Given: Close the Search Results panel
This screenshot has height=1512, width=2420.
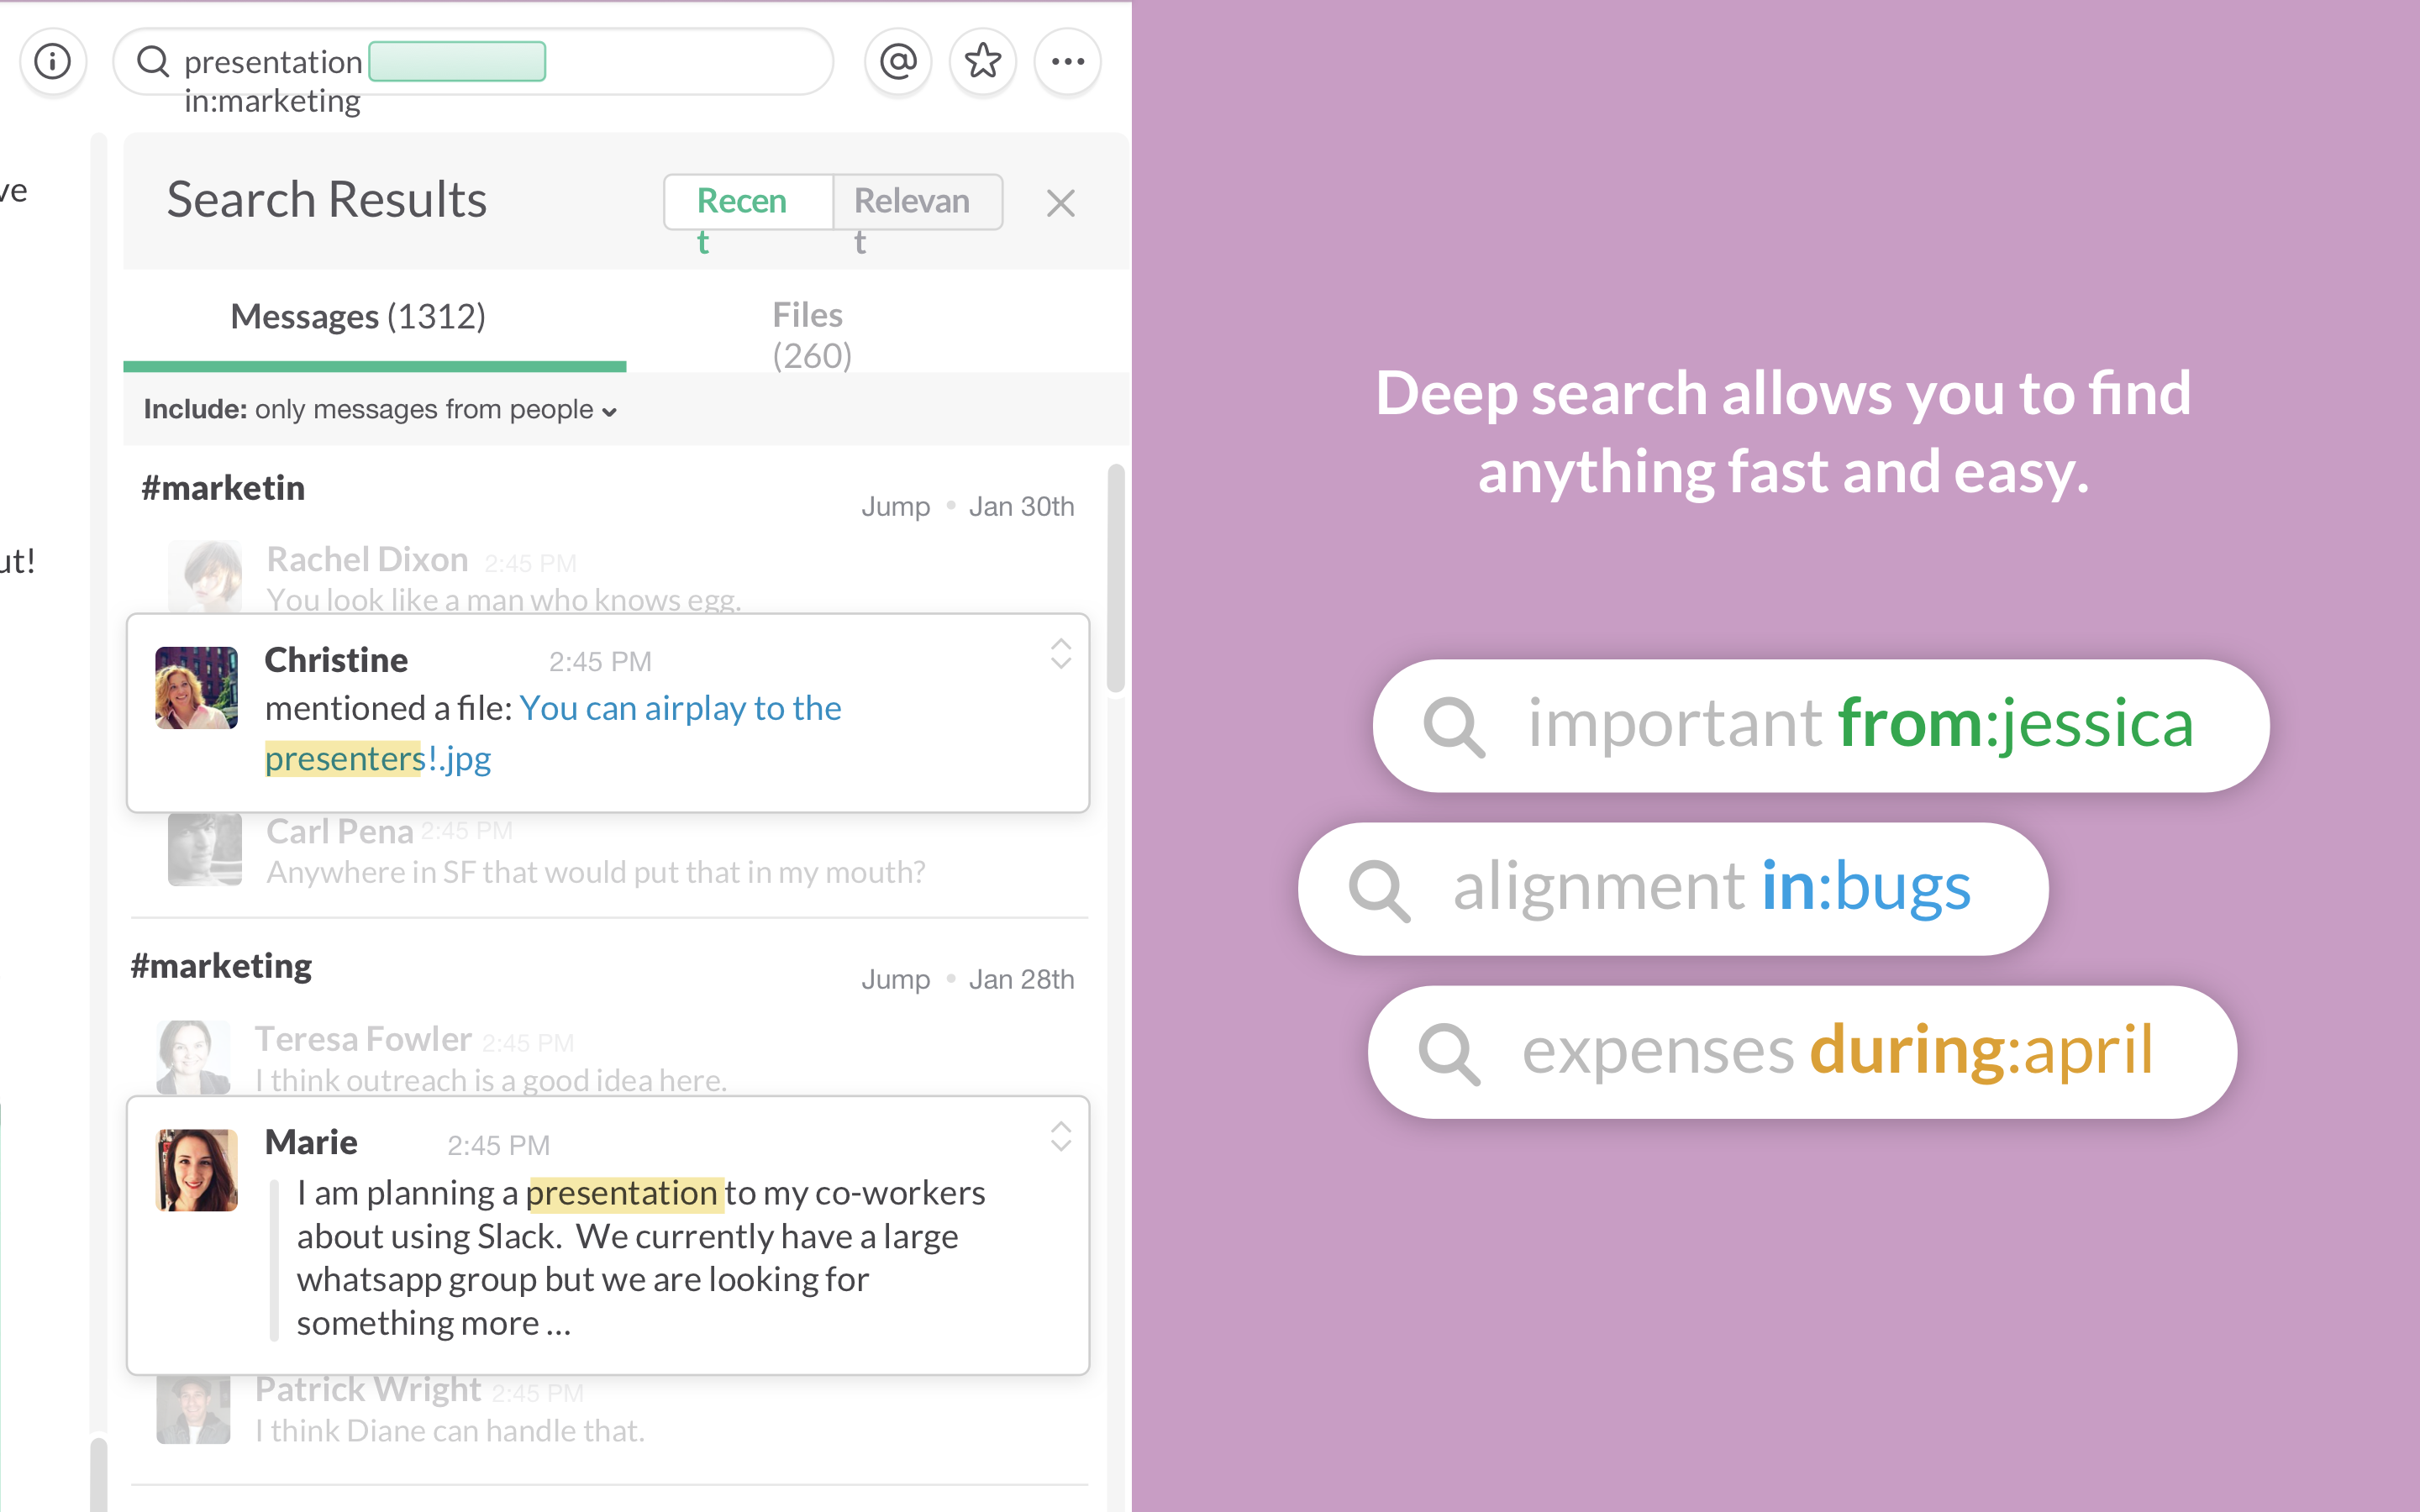Looking at the screenshot, I should coord(1060,203).
